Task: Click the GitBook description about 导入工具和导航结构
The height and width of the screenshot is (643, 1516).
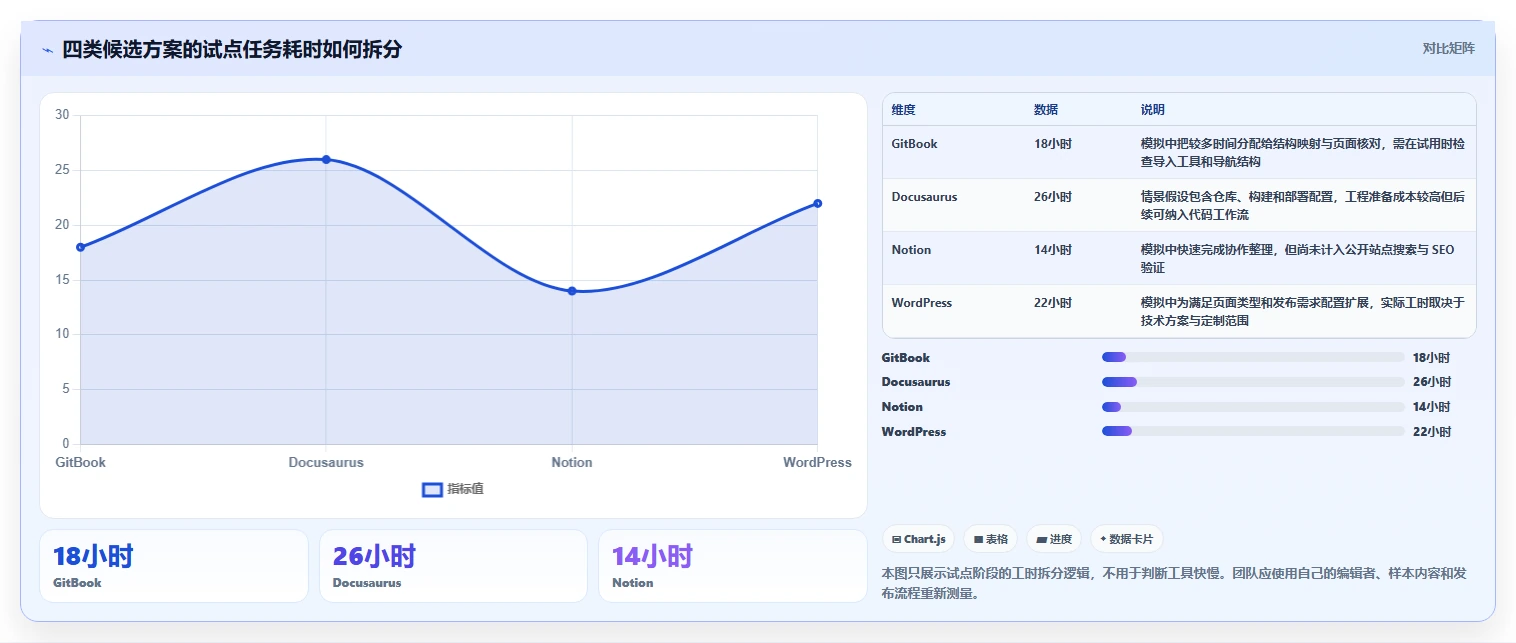Action: point(1303,153)
